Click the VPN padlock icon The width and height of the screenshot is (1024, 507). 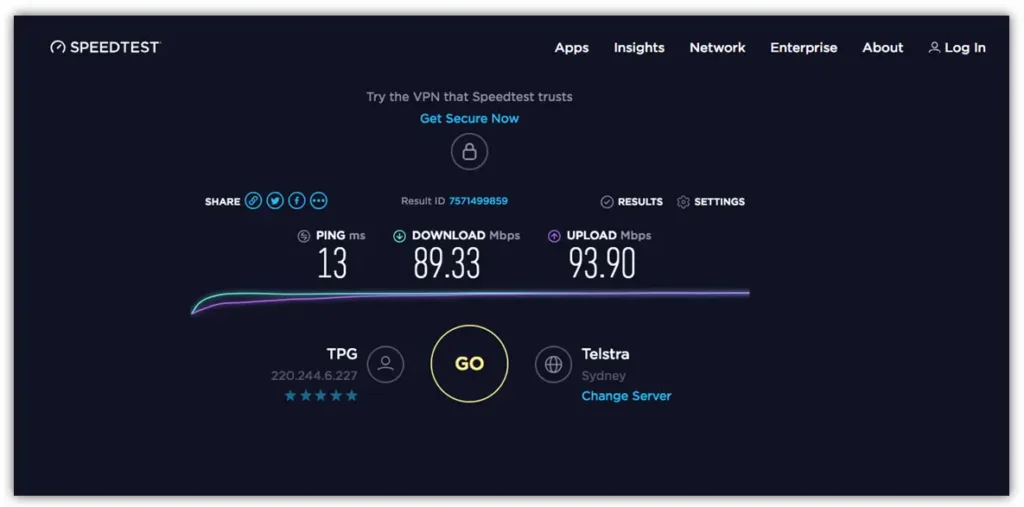click(469, 152)
